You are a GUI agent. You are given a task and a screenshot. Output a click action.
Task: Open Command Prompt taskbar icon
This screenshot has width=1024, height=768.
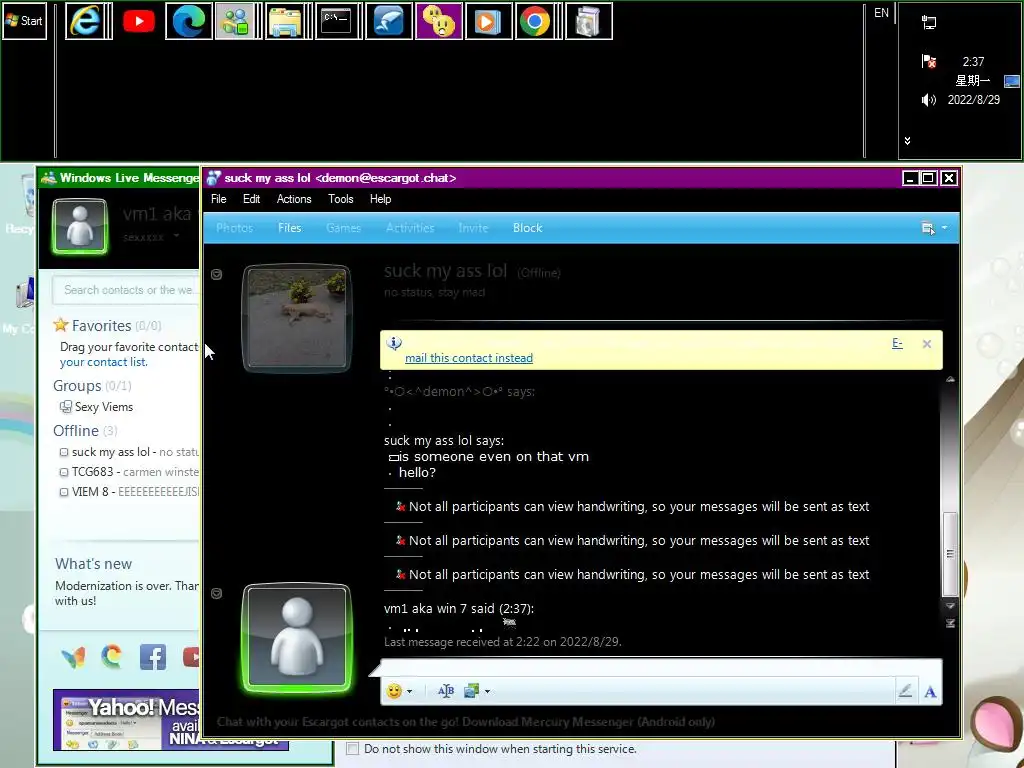pyautogui.click(x=336, y=21)
